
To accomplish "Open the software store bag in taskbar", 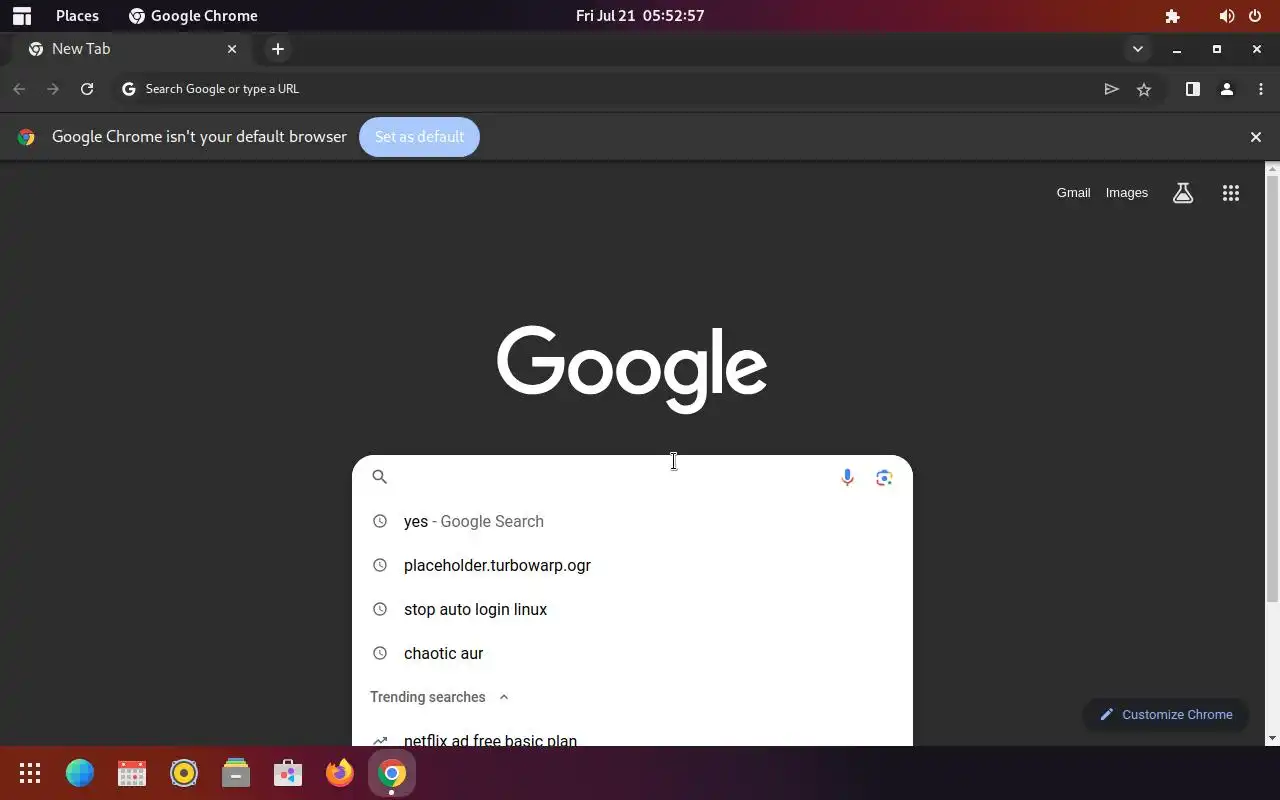I will coord(288,773).
